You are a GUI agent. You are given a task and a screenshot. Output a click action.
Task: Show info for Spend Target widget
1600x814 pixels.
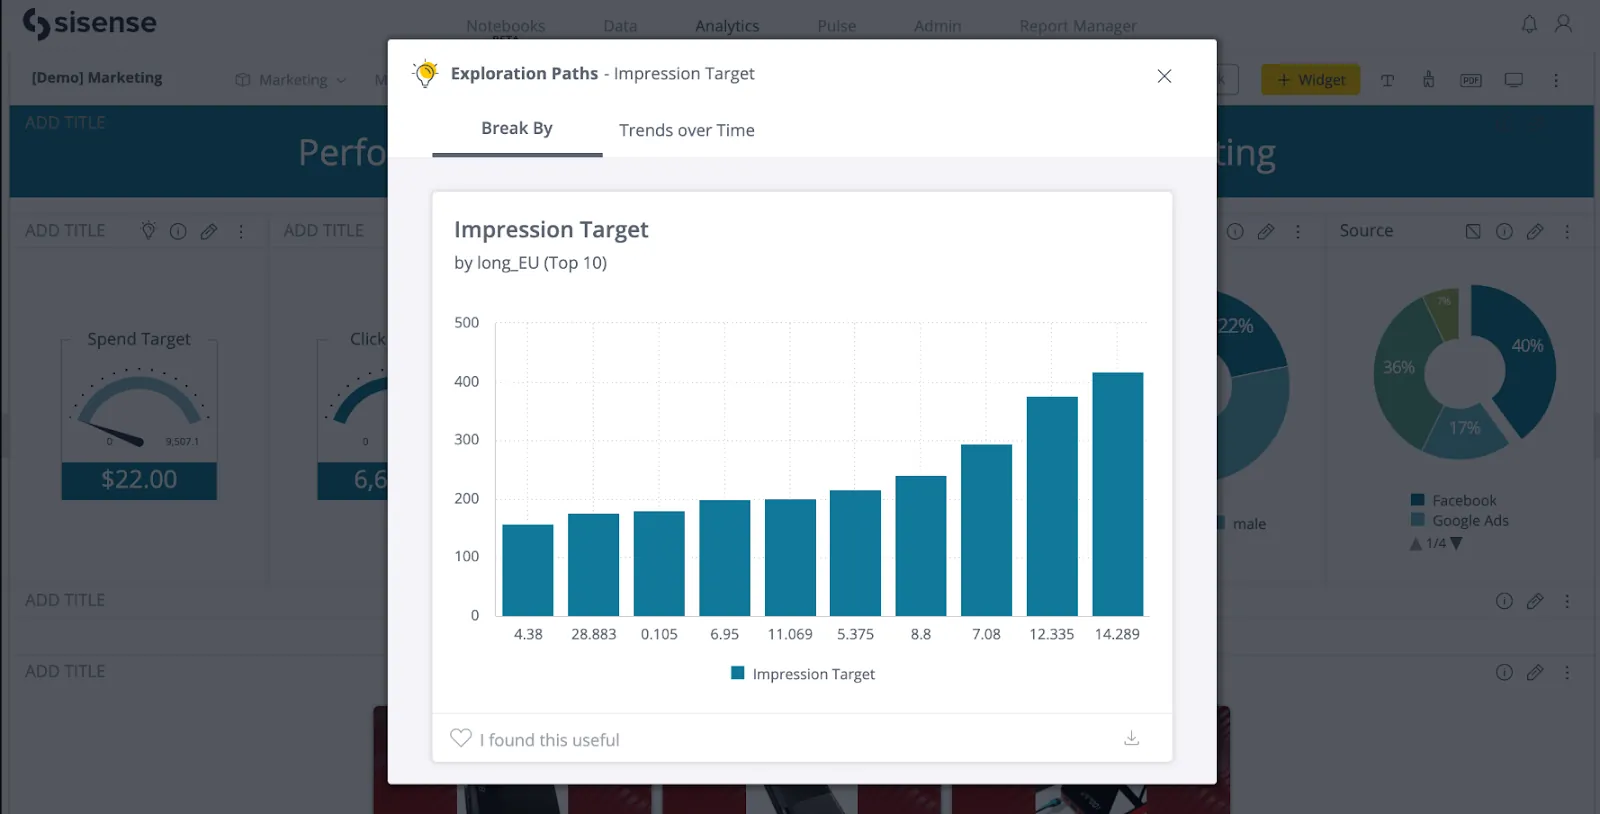click(x=178, y=231)
